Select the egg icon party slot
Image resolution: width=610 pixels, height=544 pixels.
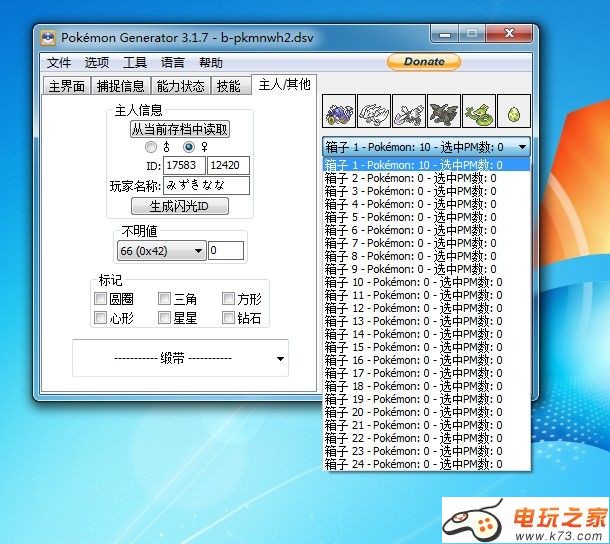514,111
